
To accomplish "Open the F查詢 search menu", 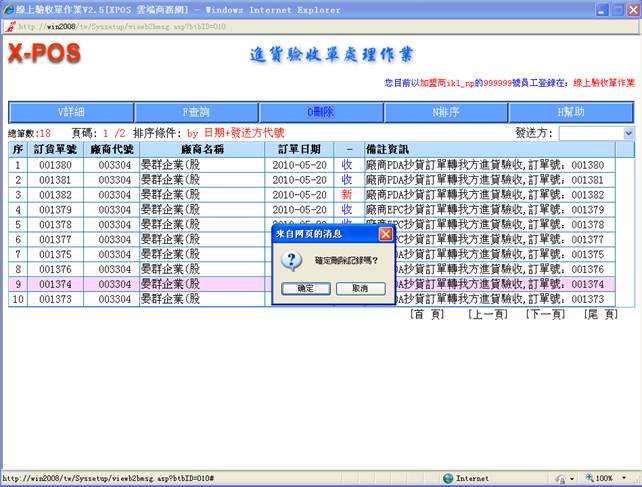I will 196,112.
